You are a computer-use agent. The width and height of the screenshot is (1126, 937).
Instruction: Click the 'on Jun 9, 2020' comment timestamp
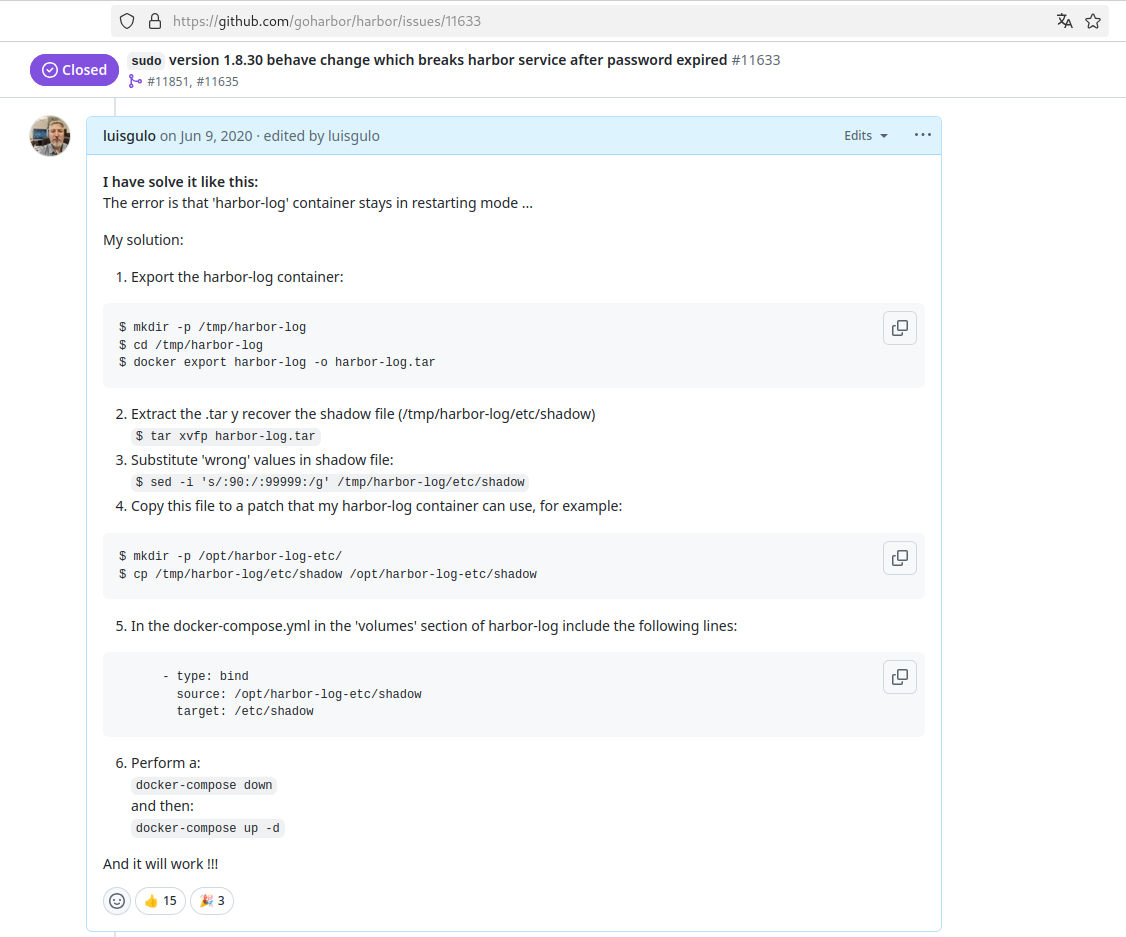[206, 136]
